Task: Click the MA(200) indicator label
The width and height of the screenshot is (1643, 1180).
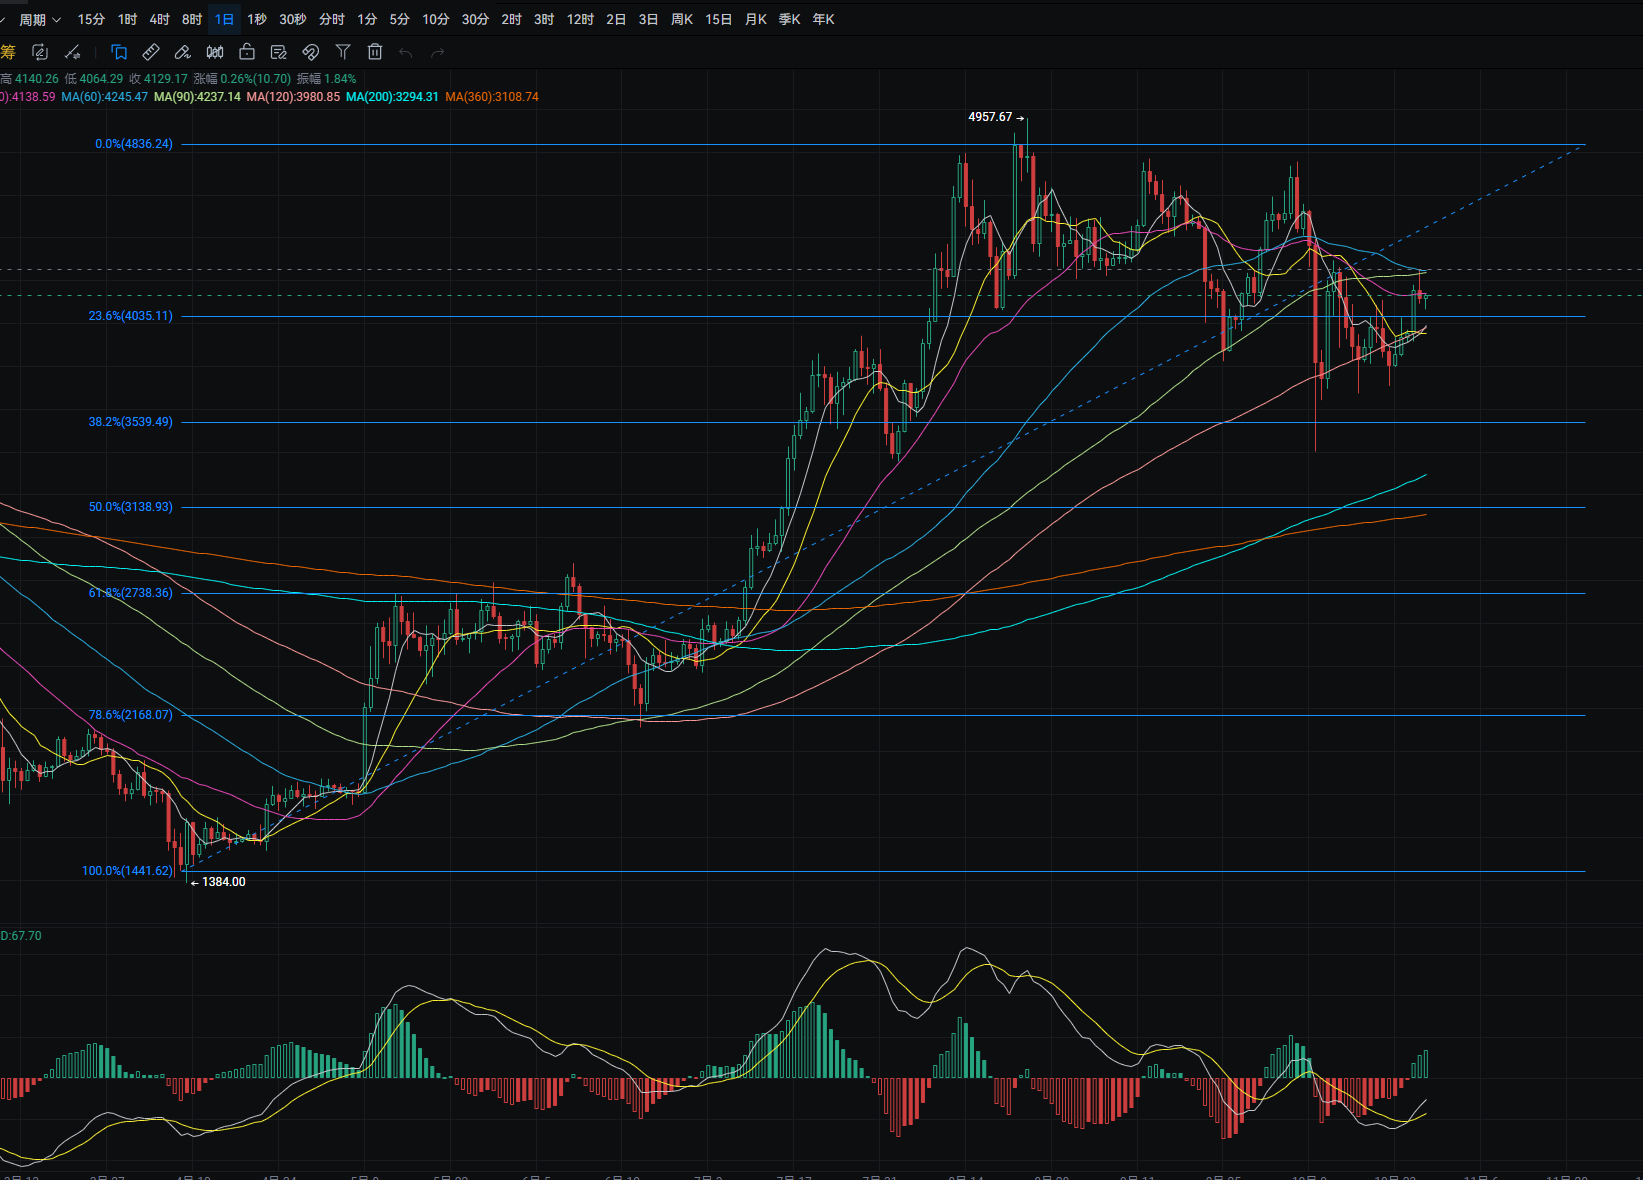Action: (392, 97)
